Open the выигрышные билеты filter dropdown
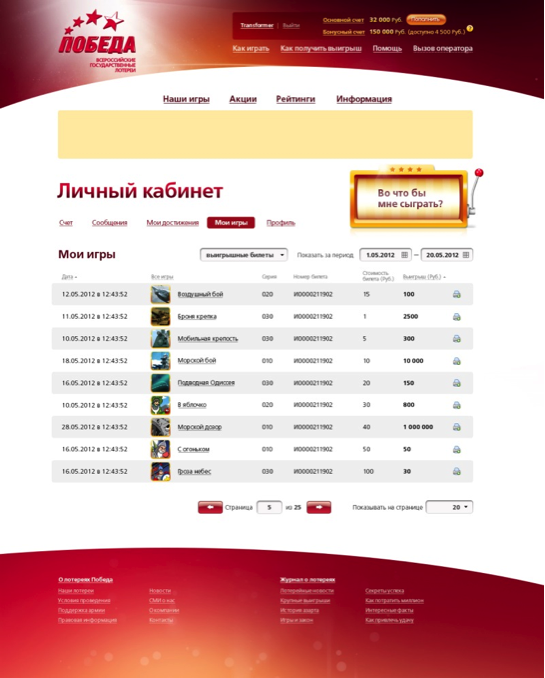The height and width of the screenshot is (678, 545). coord(244,255)
